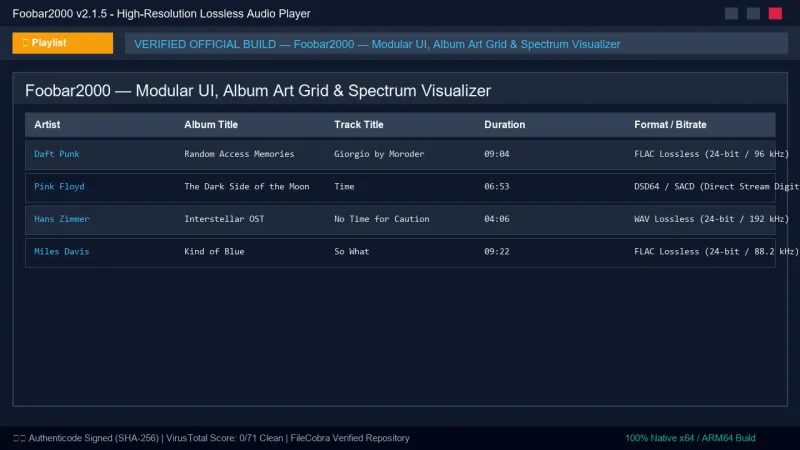Click the 06:53 duration value
800x450 pixels.
point(496,186)
